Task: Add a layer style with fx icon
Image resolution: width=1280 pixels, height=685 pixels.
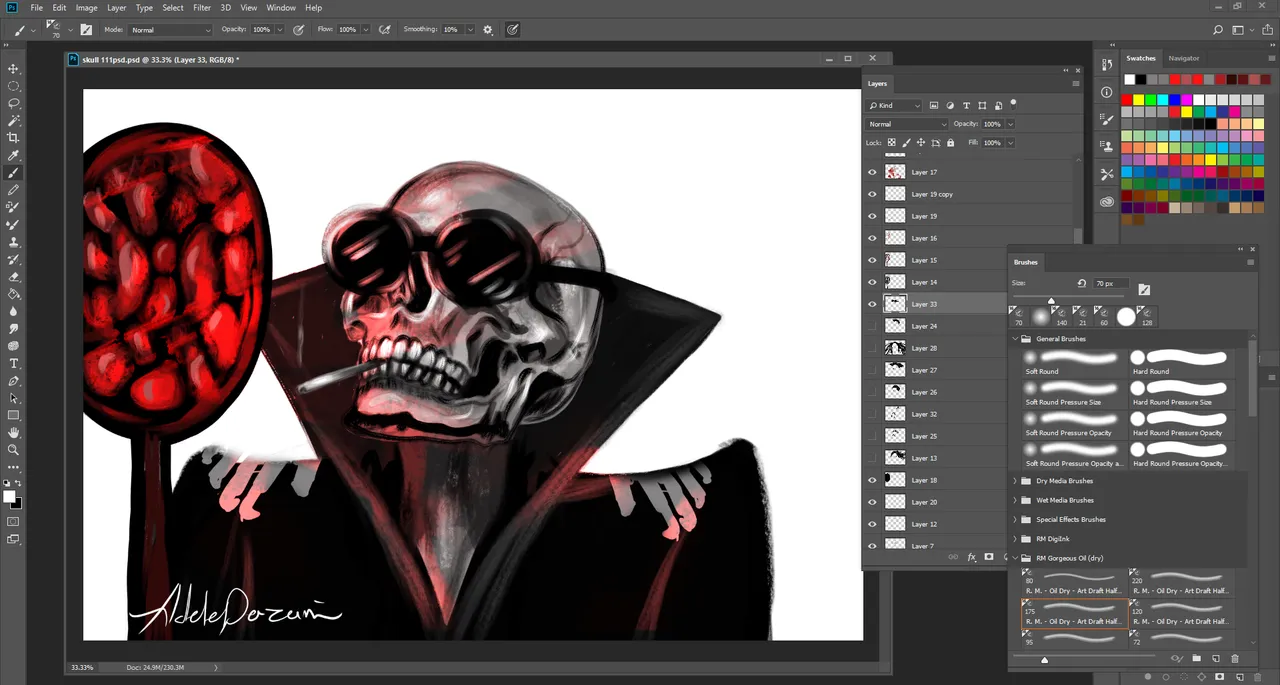Action: pyautogui.click(x=971, y=557)
